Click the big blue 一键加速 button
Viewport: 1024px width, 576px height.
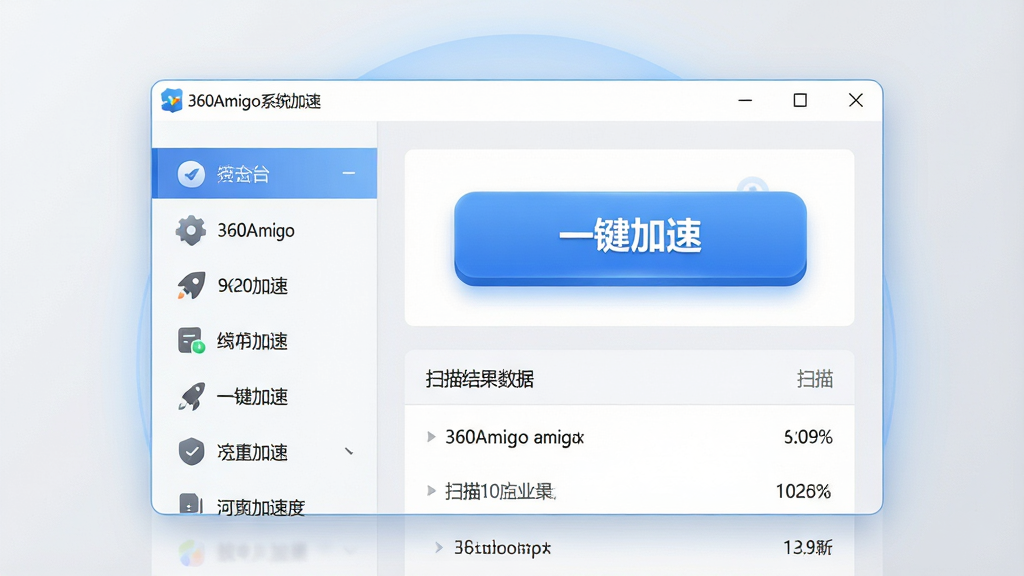(630, 238)
